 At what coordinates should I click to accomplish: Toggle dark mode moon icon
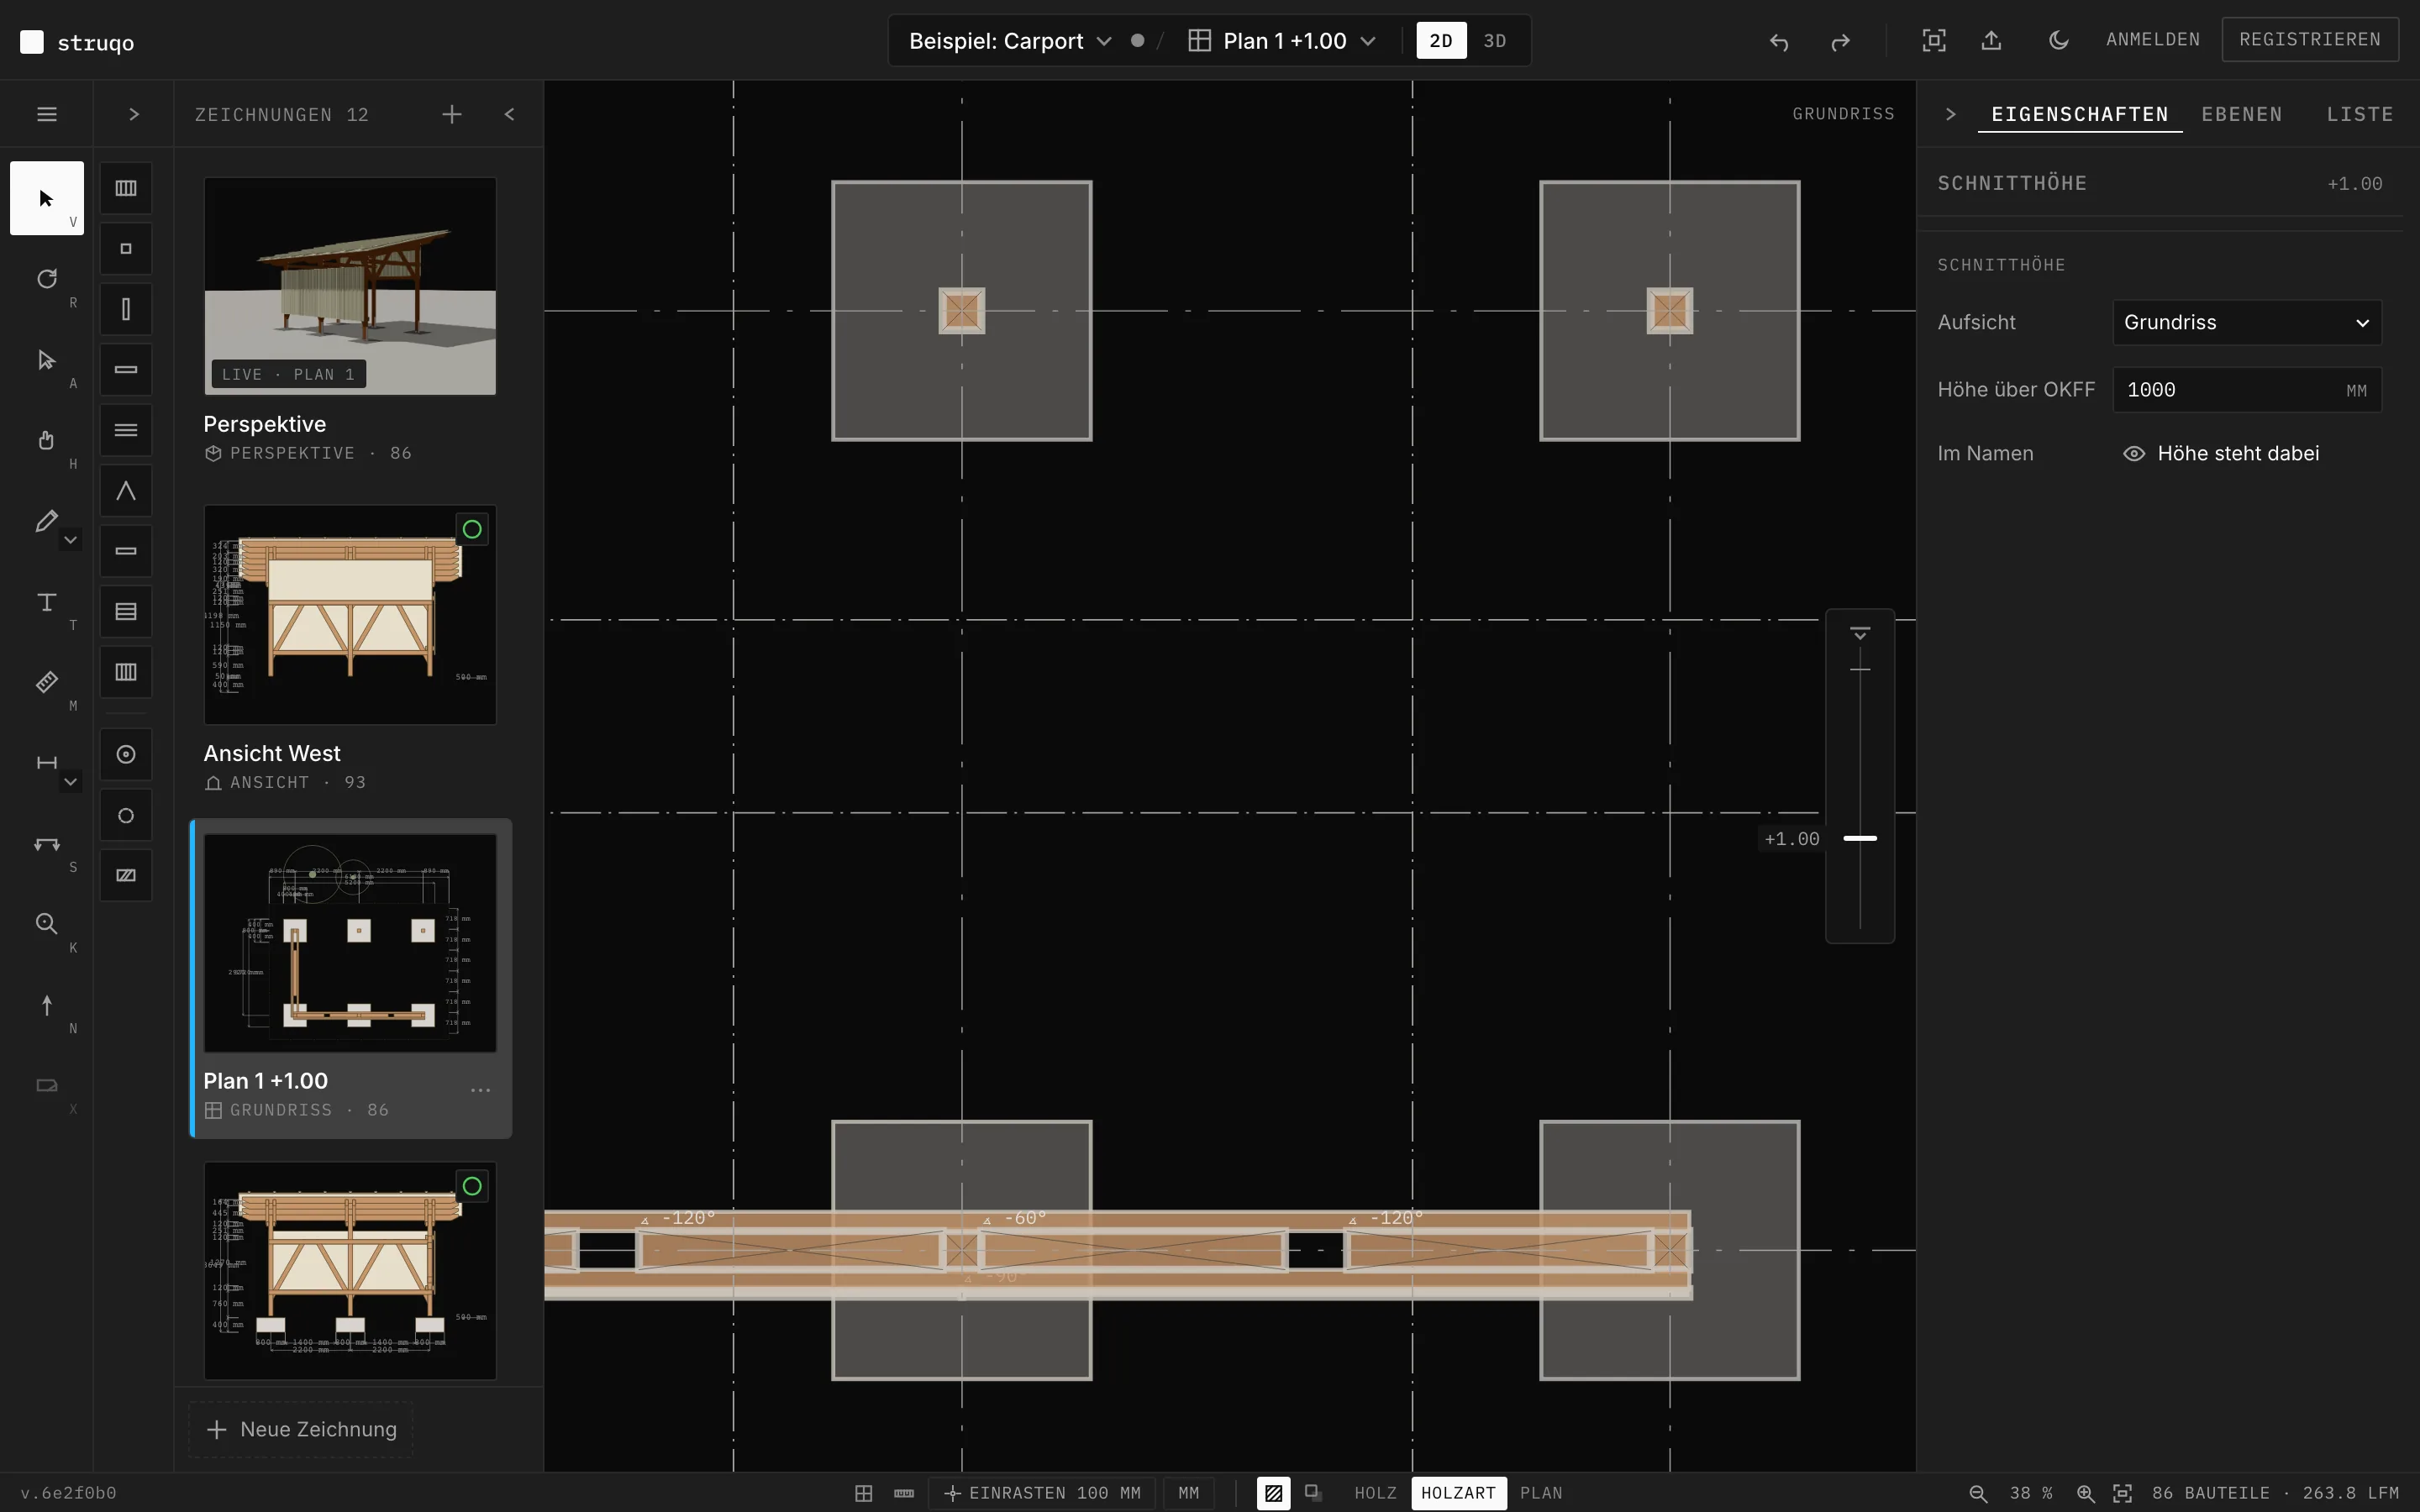pyautogui.click(x=2058, y=40)
